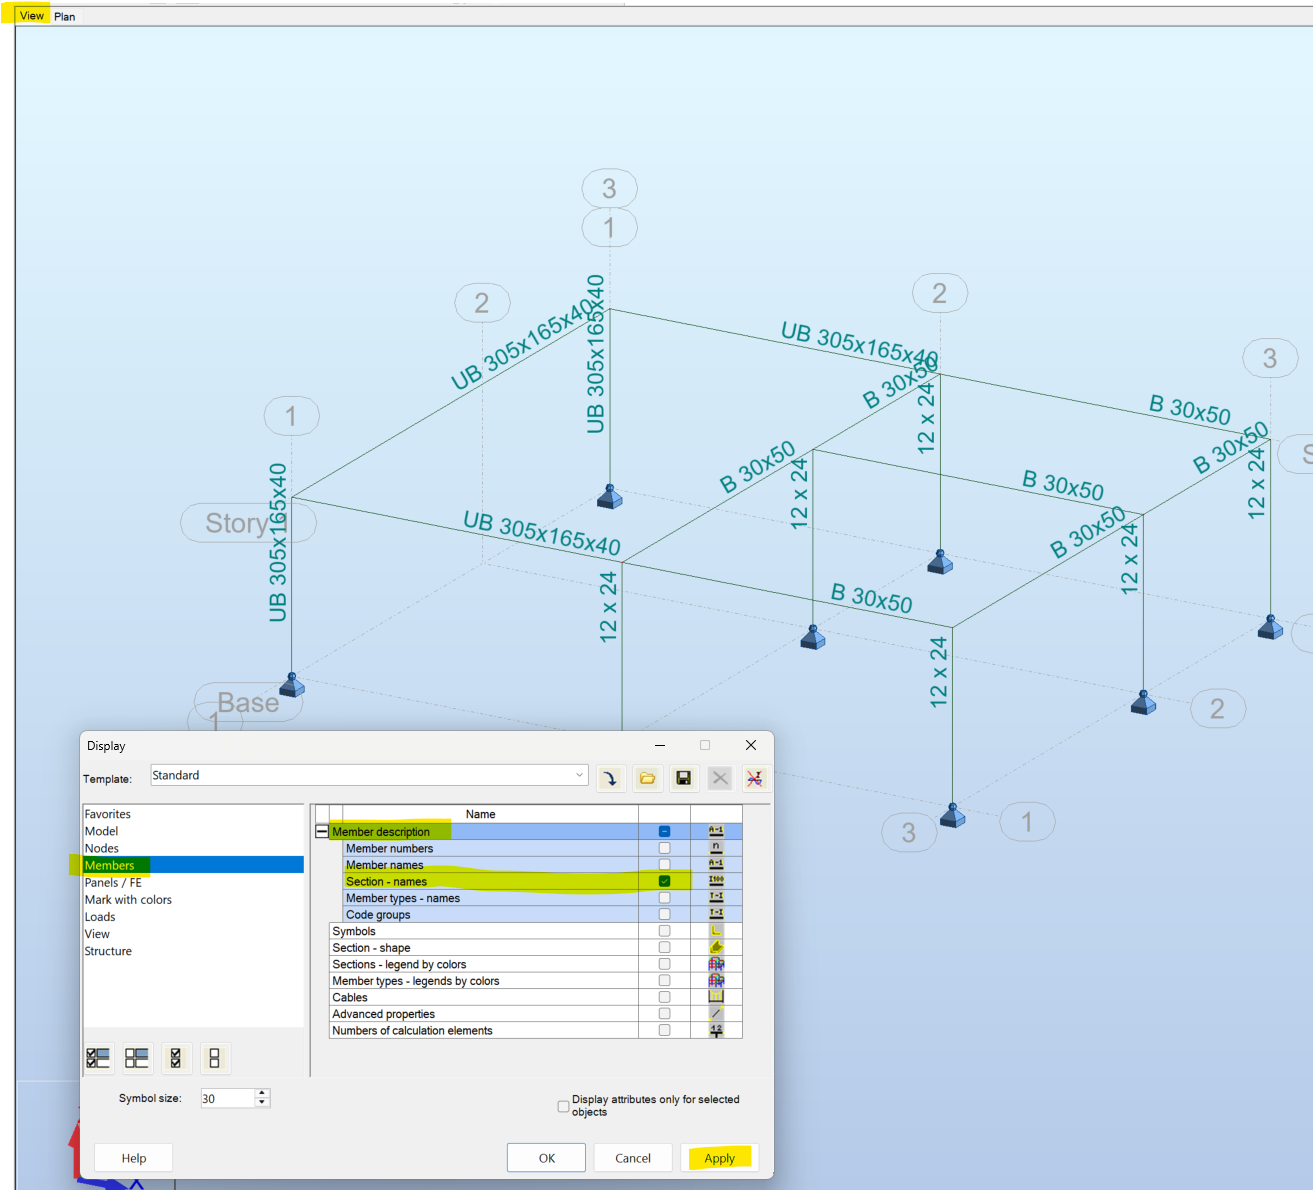Click the apply template arrow icon
The width and height of the screenshot is (1313, 1190).
[x=610, y=778]
